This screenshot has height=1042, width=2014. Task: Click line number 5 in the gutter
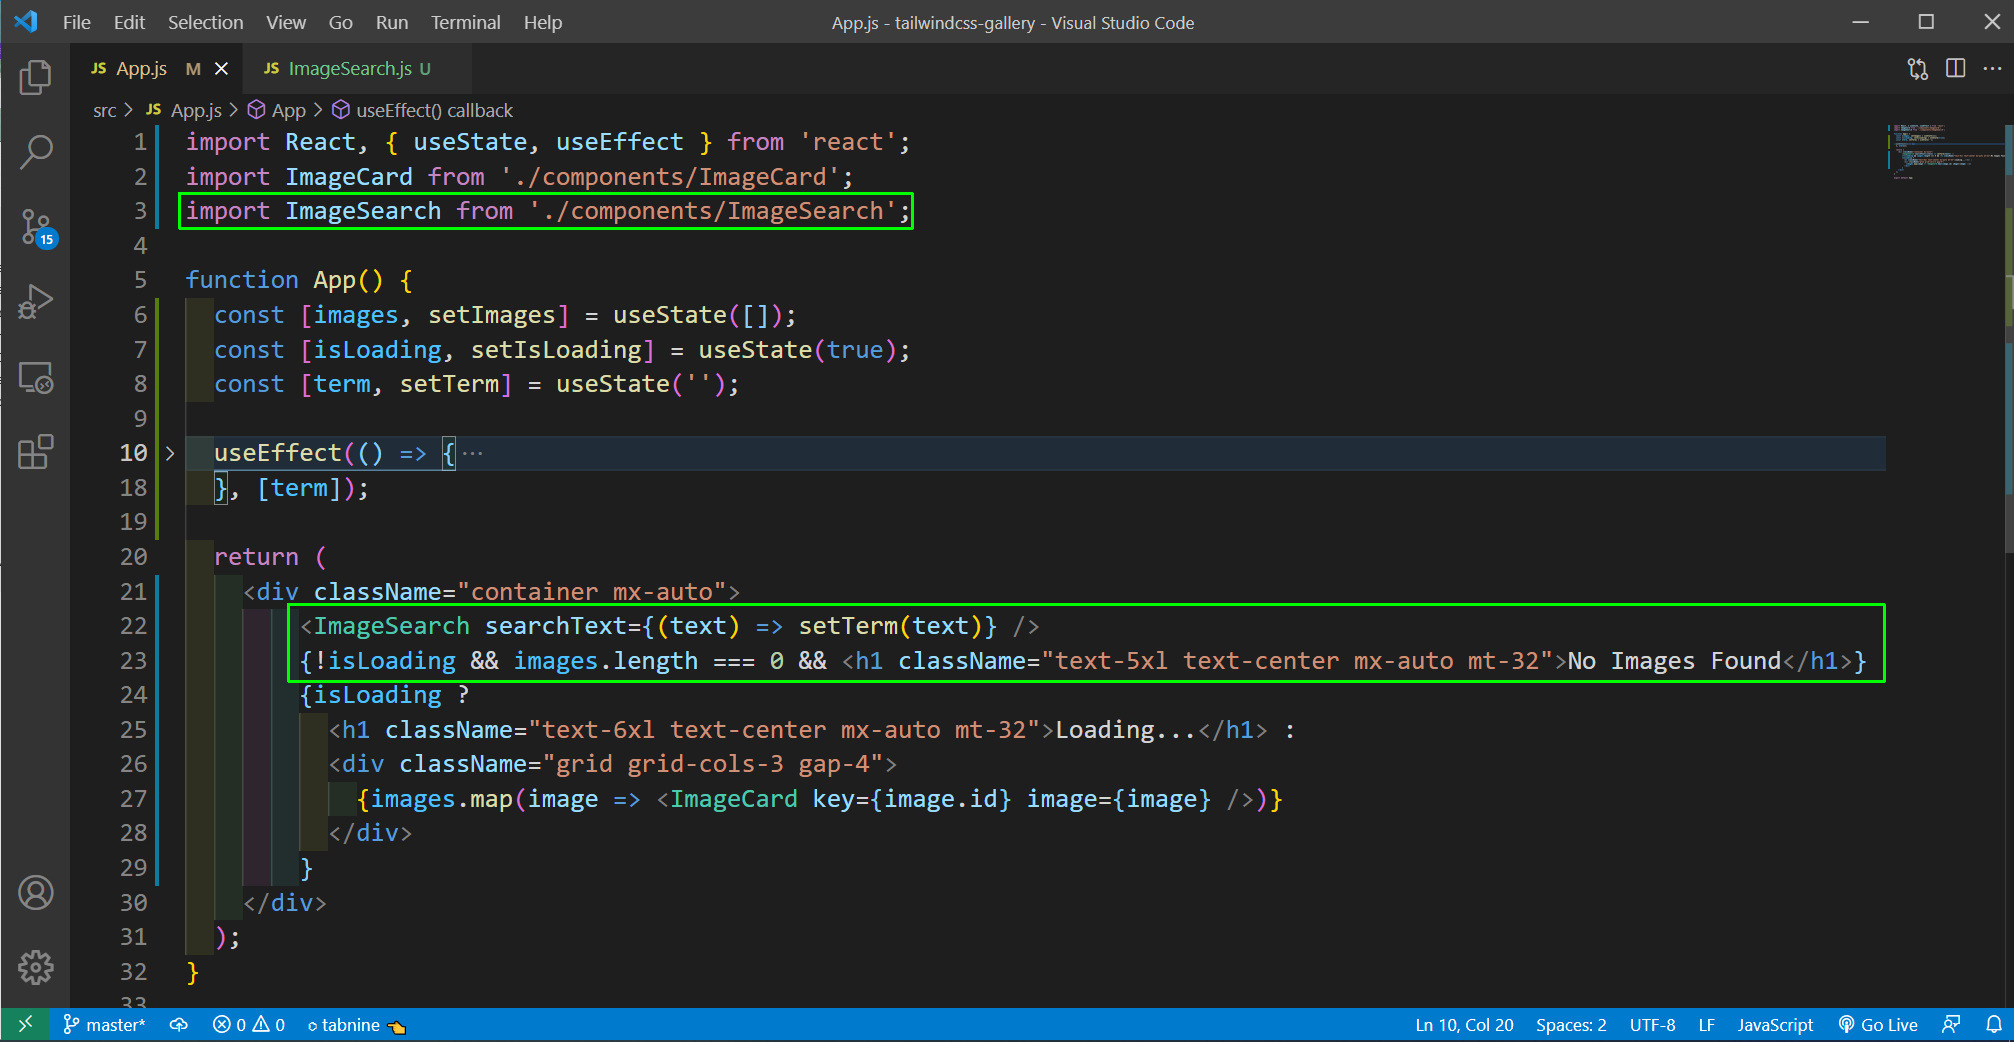tap(140, 280)
